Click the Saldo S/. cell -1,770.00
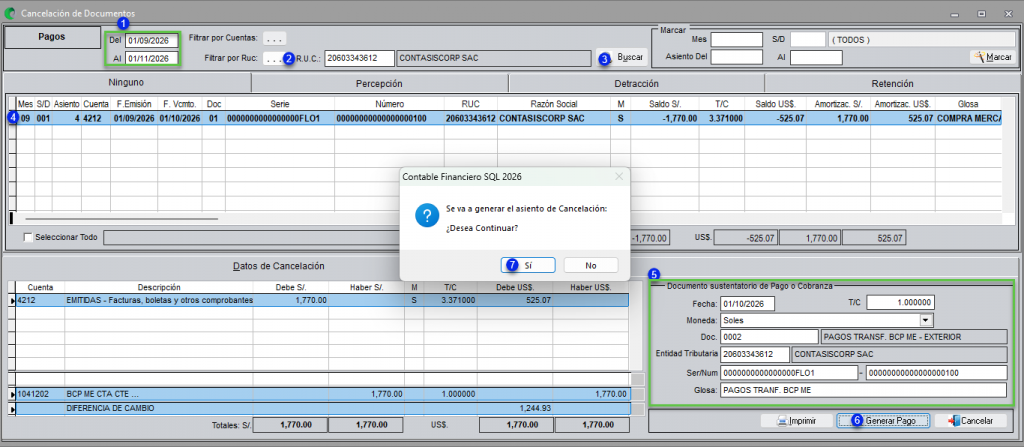1024x447 pixels. [x=664, y=118]
